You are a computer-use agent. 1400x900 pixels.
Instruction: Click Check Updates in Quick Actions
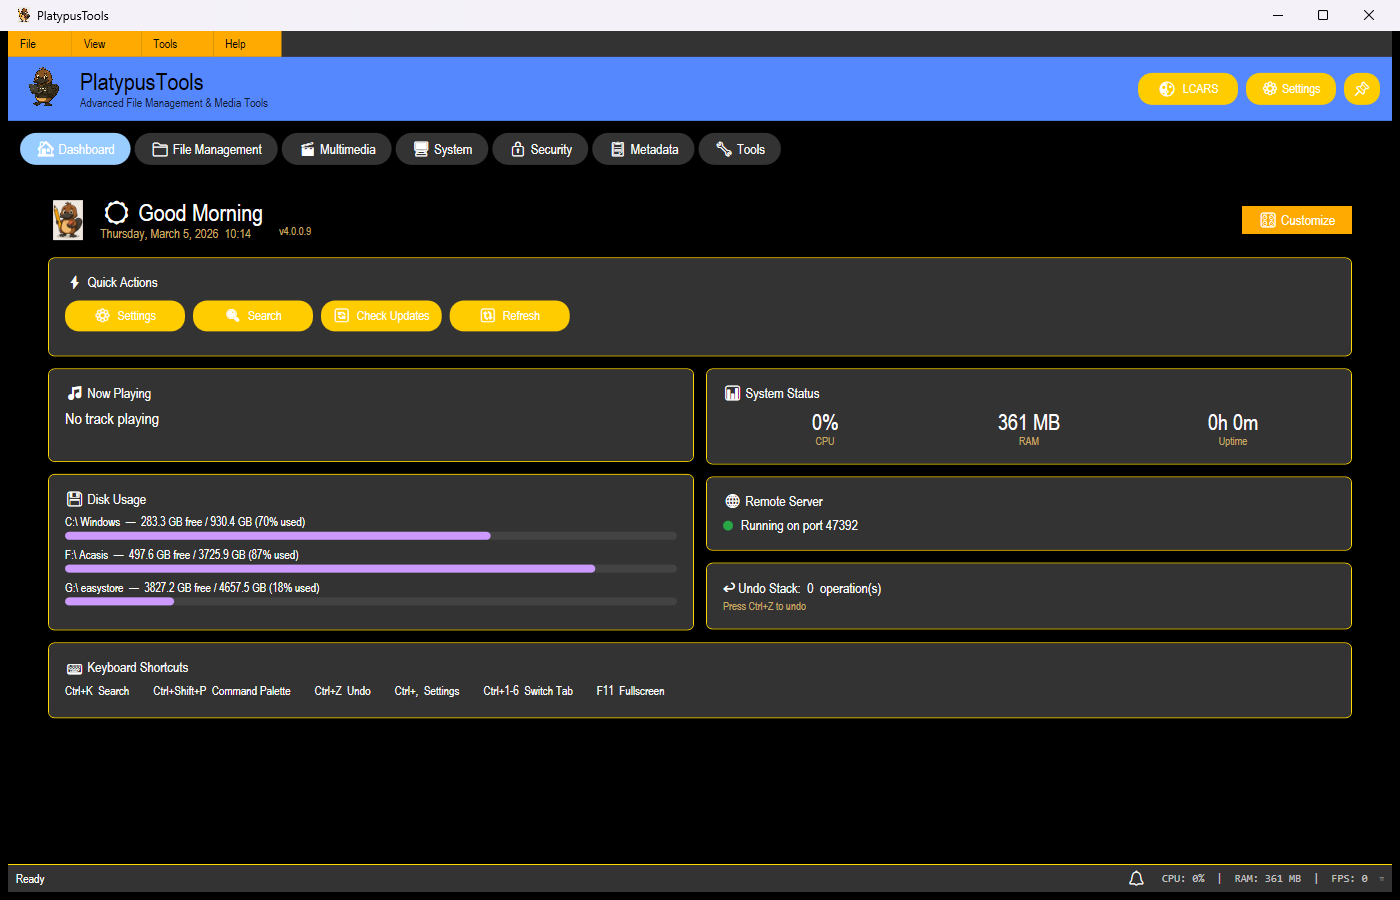click(381, 315)
